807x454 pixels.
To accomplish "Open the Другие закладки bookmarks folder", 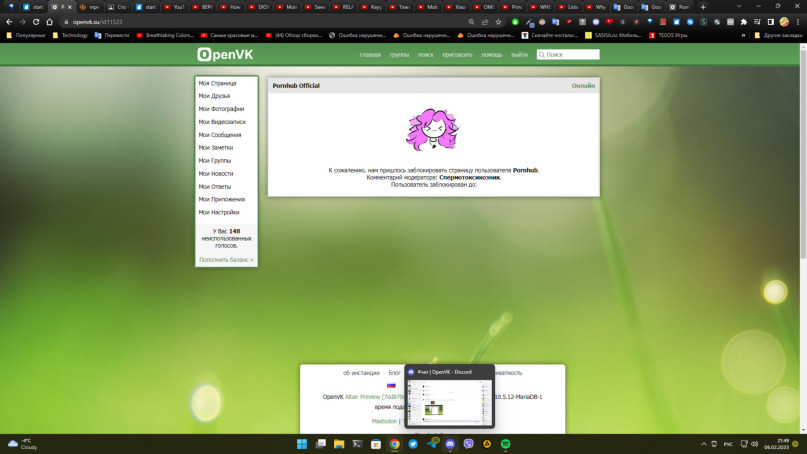I will point(778,36).
